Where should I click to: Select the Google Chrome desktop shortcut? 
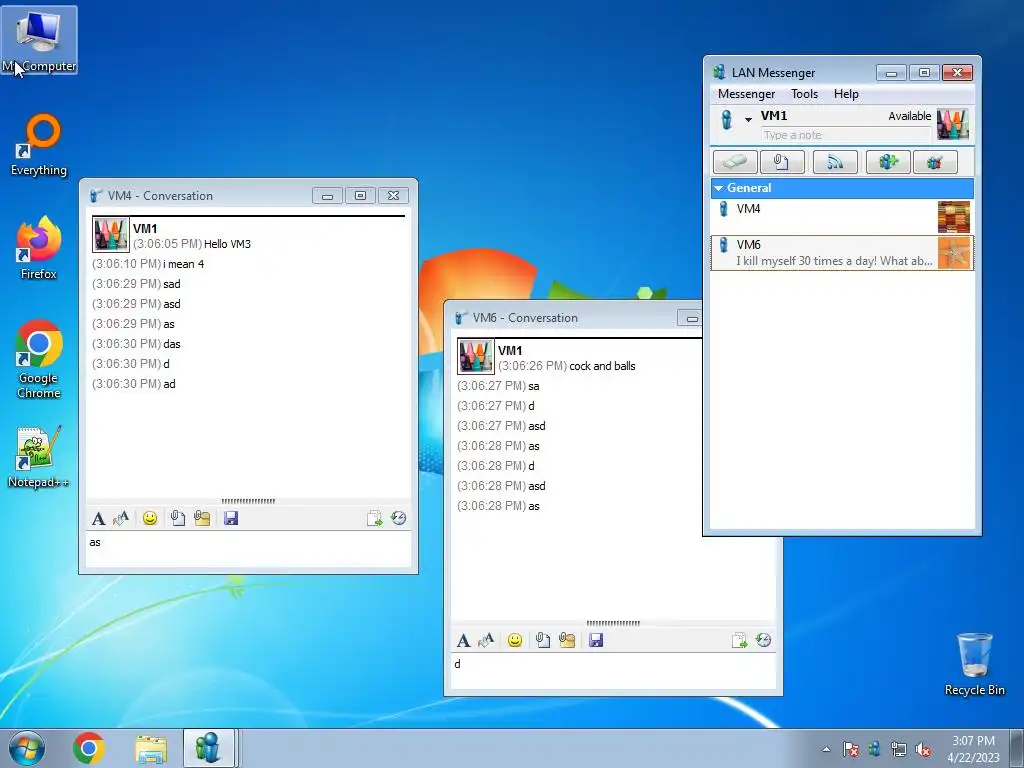coord(39,359)
